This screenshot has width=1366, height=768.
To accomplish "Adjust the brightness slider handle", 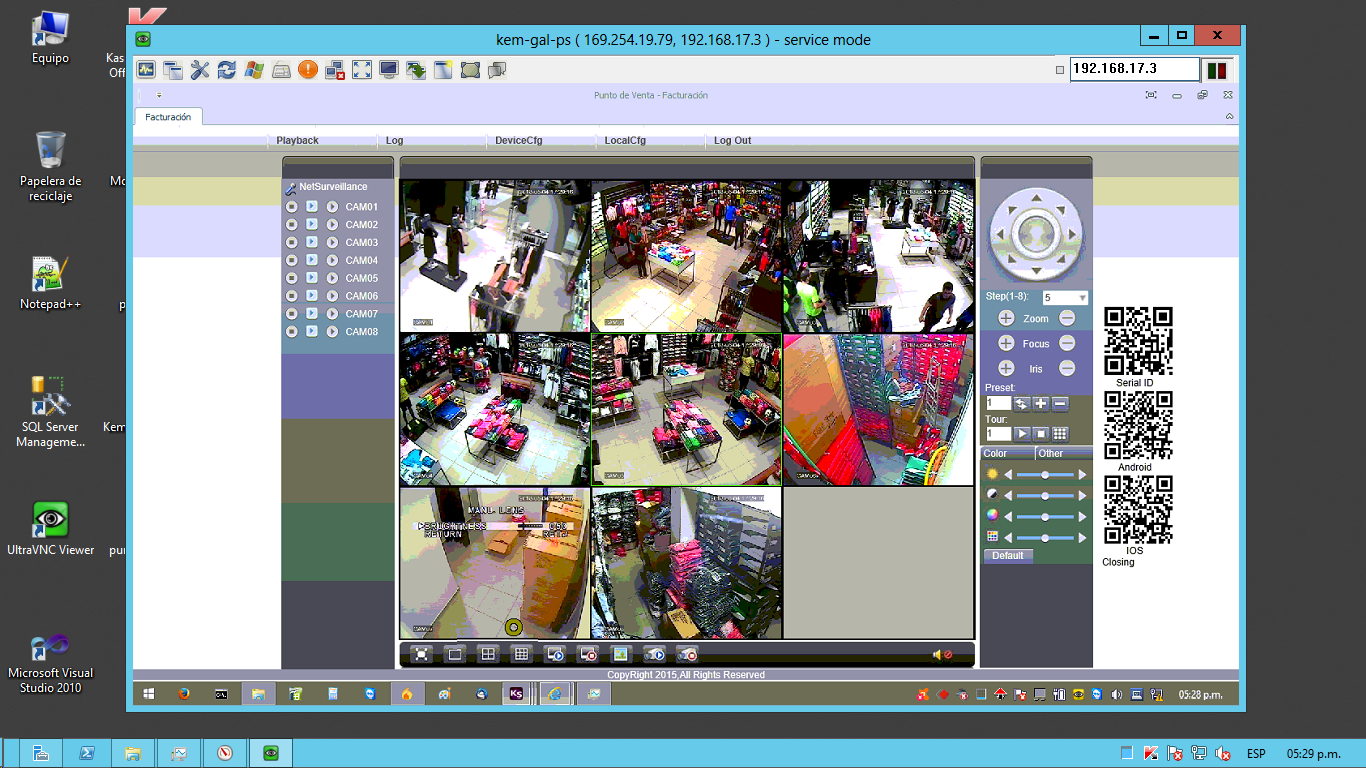I will point(1045,474).
